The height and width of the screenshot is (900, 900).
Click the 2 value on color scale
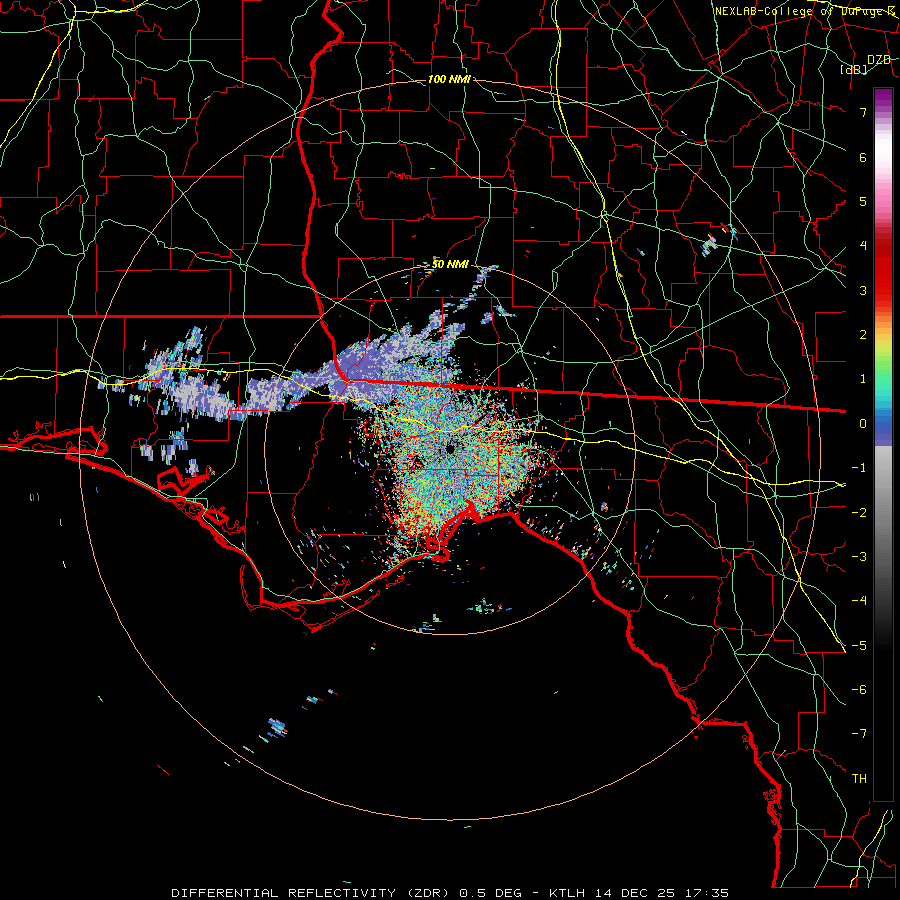click(863, 334)
